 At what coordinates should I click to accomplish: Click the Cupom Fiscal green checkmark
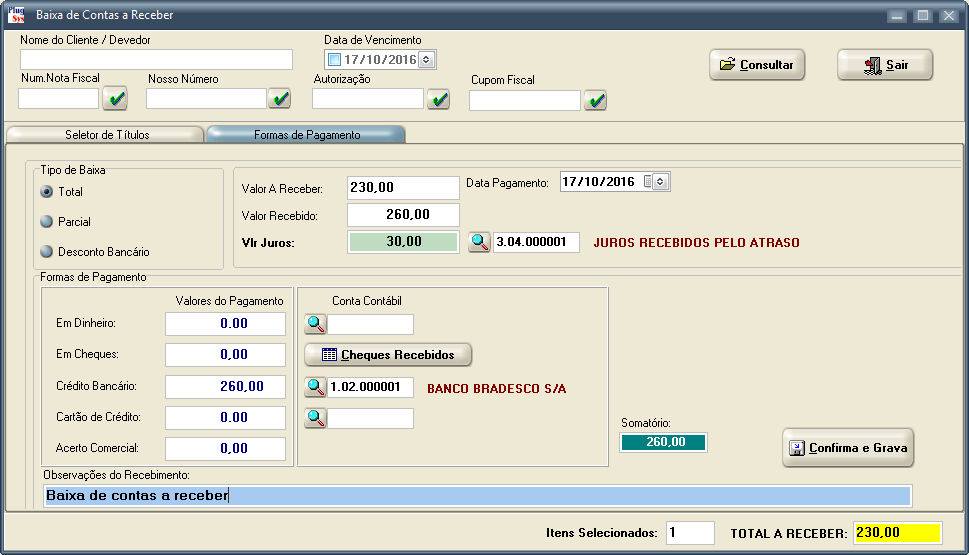[596, 100]
